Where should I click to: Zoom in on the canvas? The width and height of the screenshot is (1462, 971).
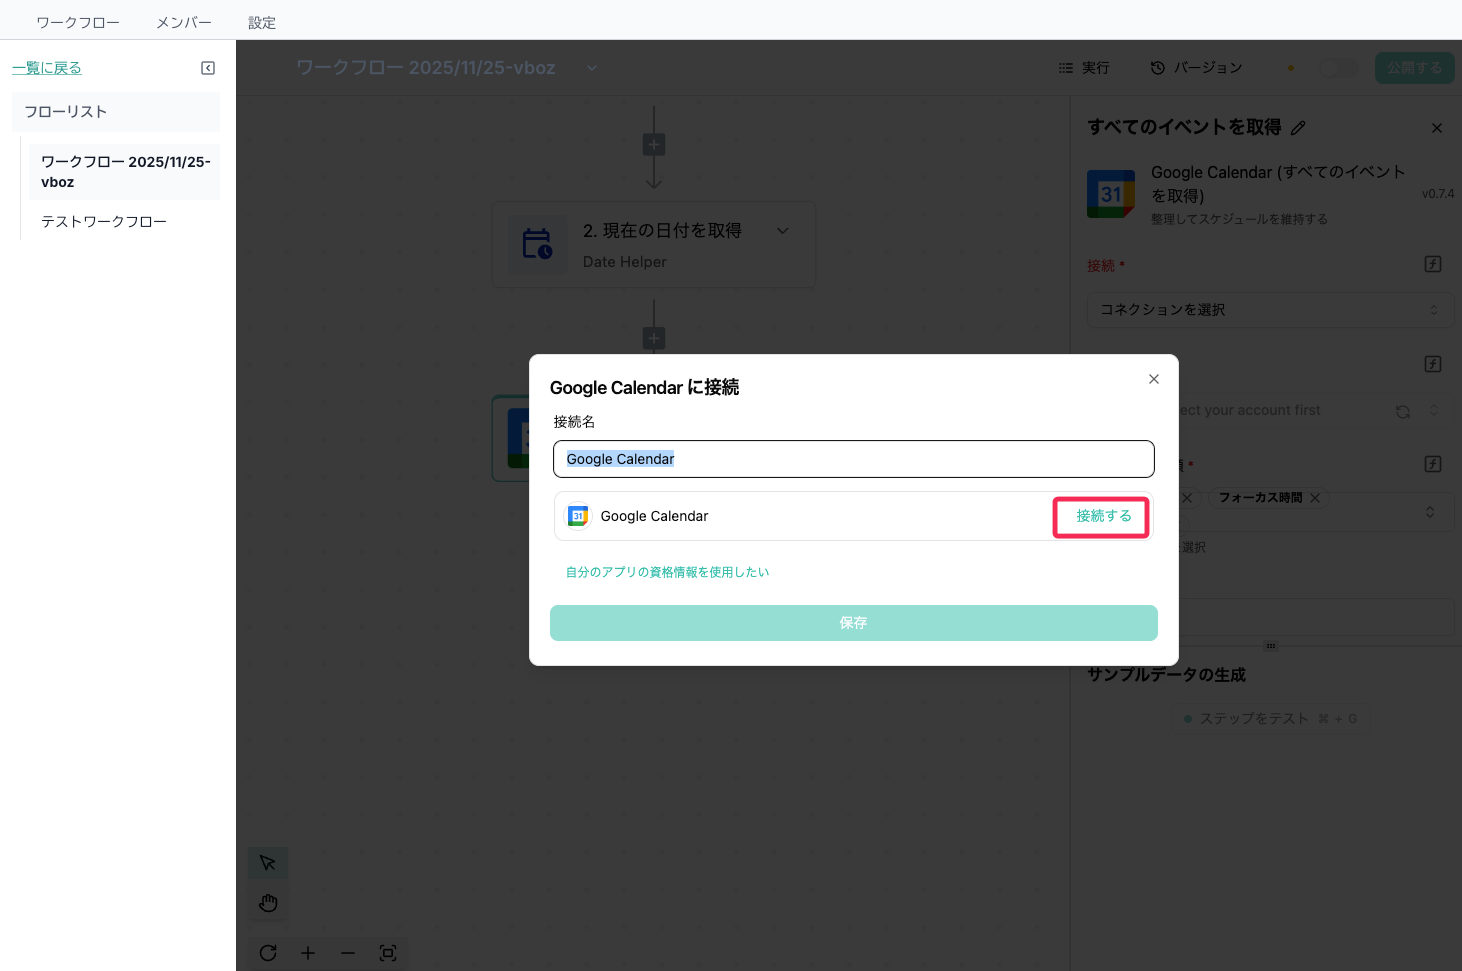(308, 953)
